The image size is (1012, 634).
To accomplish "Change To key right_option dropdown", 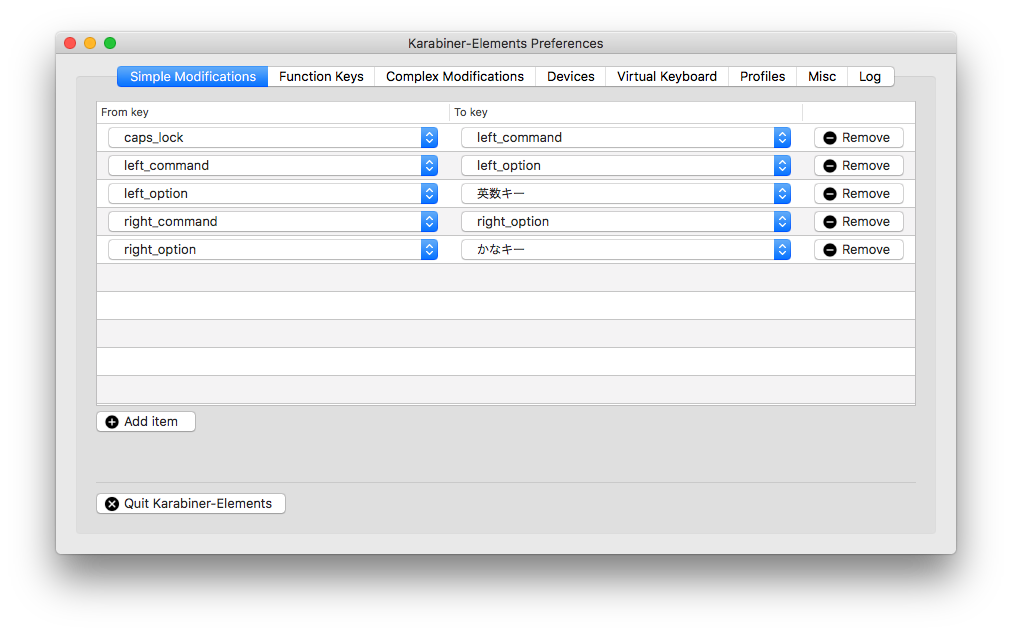I will point(626,221).
